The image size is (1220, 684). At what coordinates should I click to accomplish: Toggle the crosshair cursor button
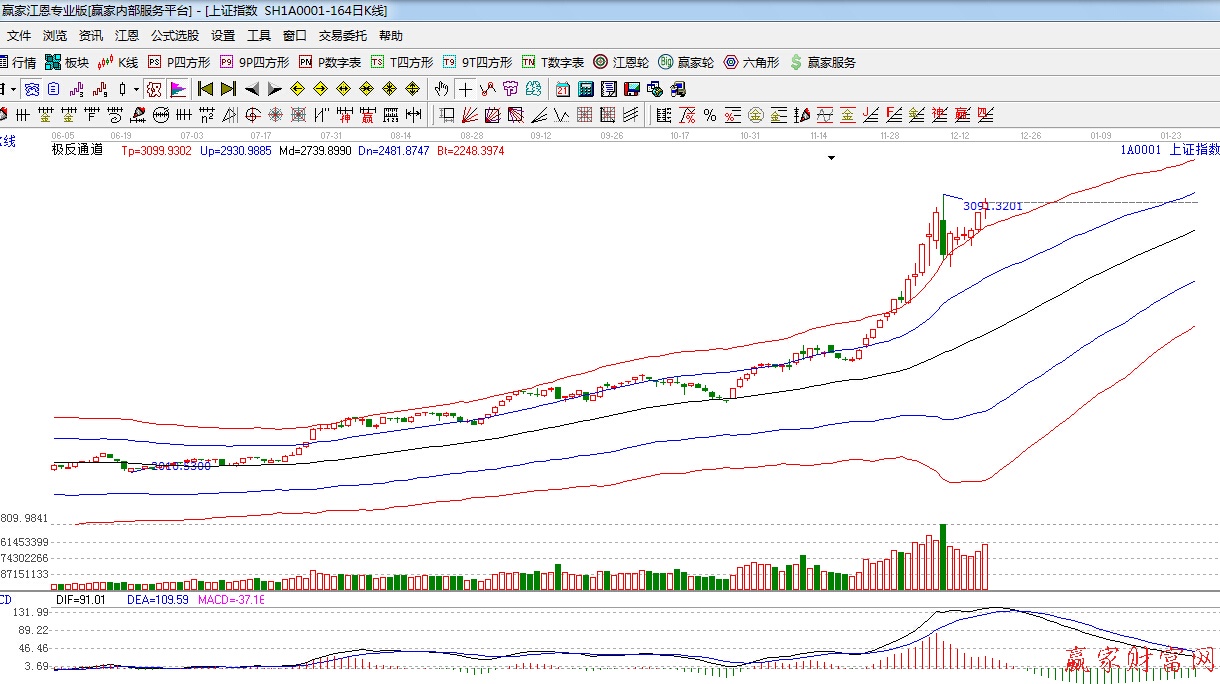[x=465, y=89]
